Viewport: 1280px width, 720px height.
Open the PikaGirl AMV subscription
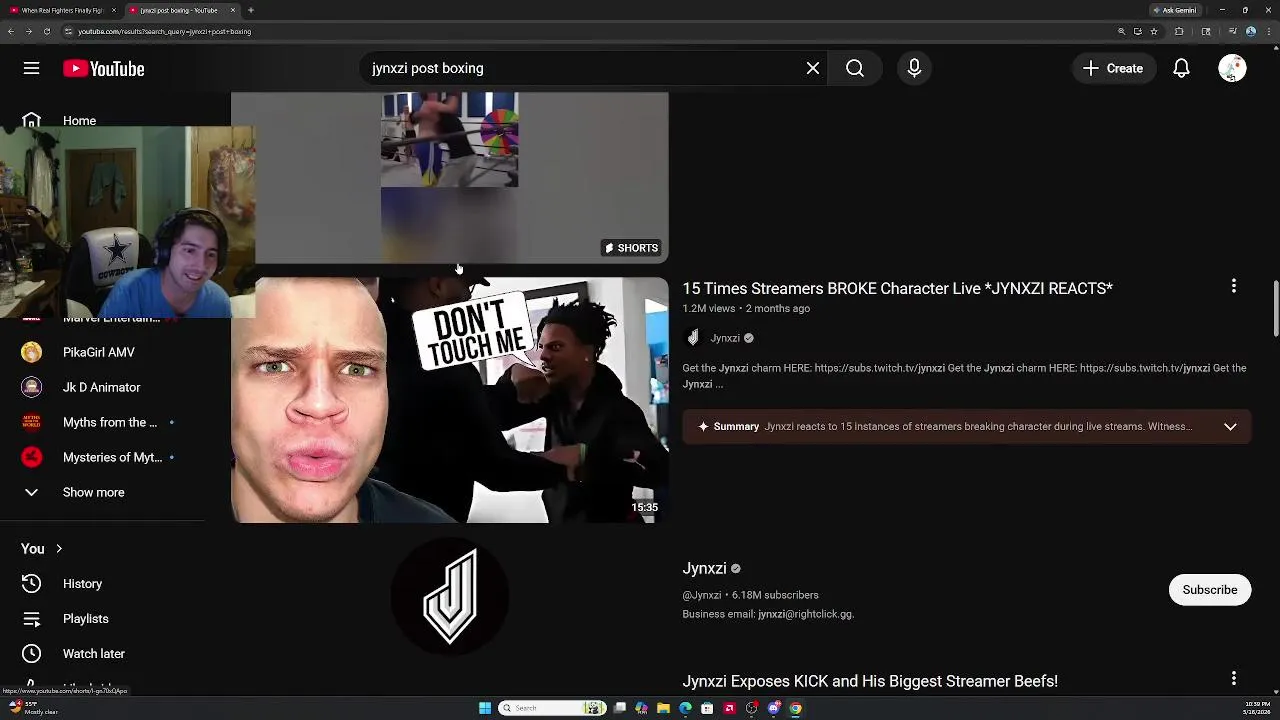[x=98, y=352]
